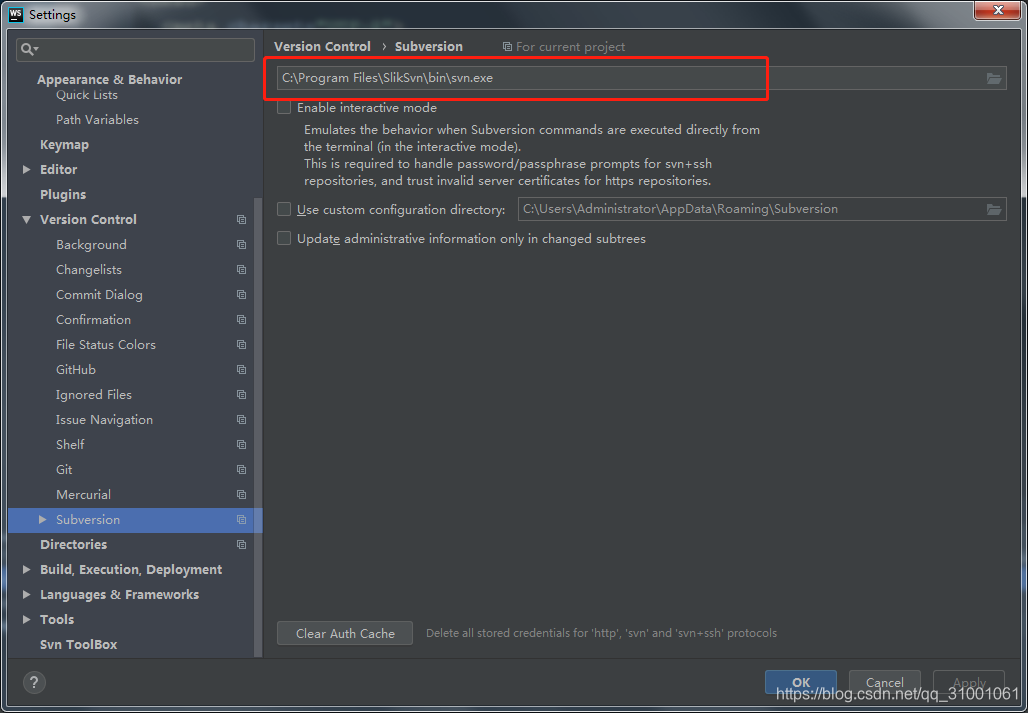1028x713 pixels.
Task: Click the folder browse icon for svn.exe path
Action: pos(994,78)
